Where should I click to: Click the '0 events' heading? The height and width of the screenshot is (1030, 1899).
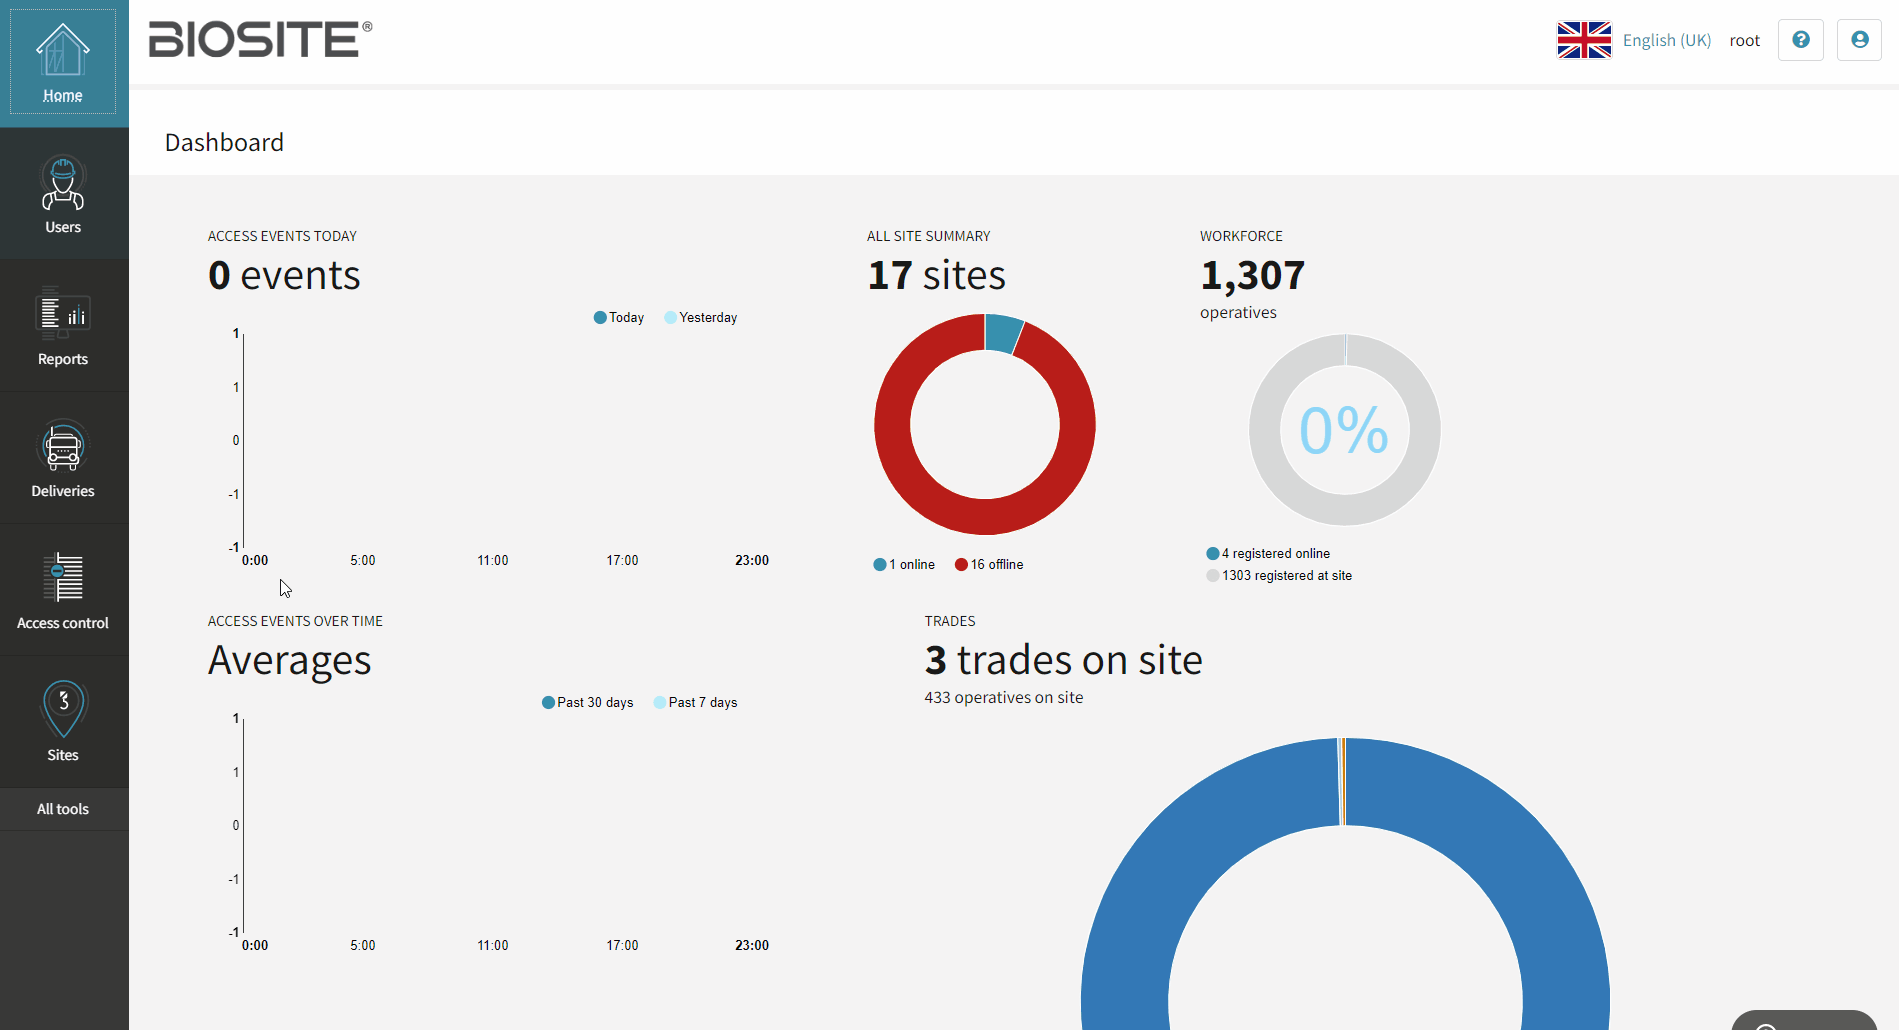284,275
